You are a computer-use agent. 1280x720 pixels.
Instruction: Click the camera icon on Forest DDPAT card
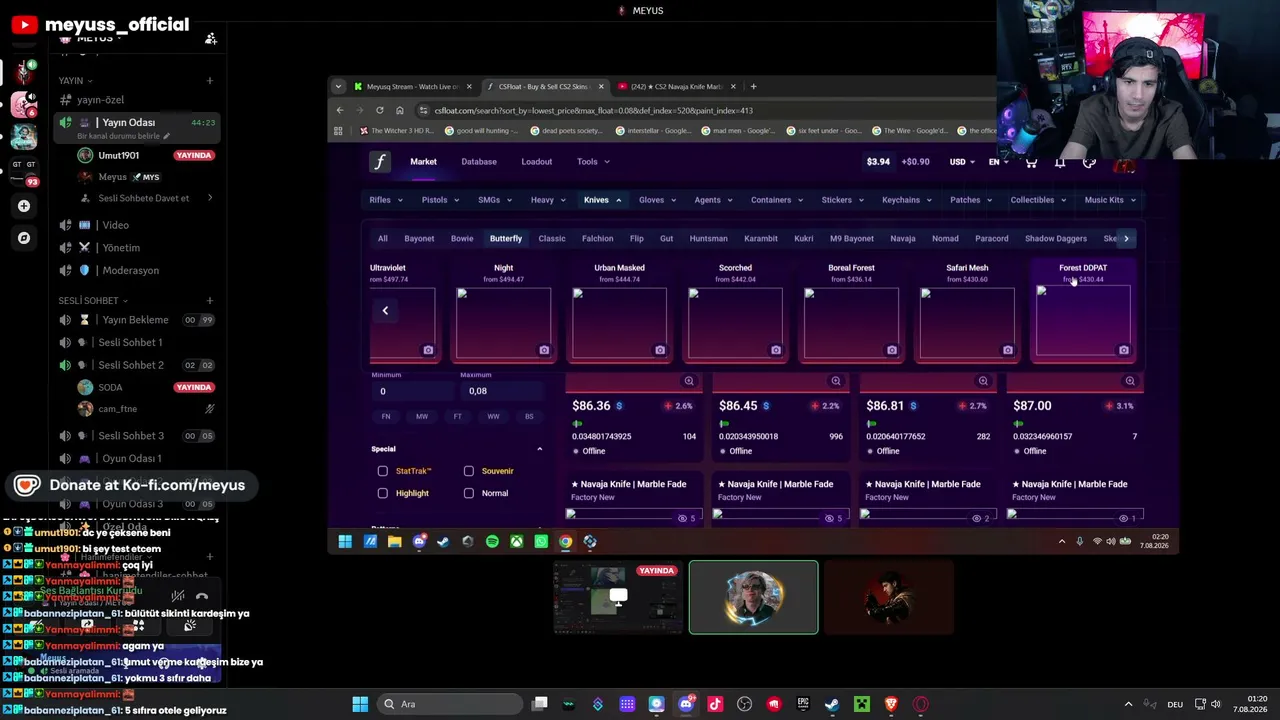(x=1124, y=350)
